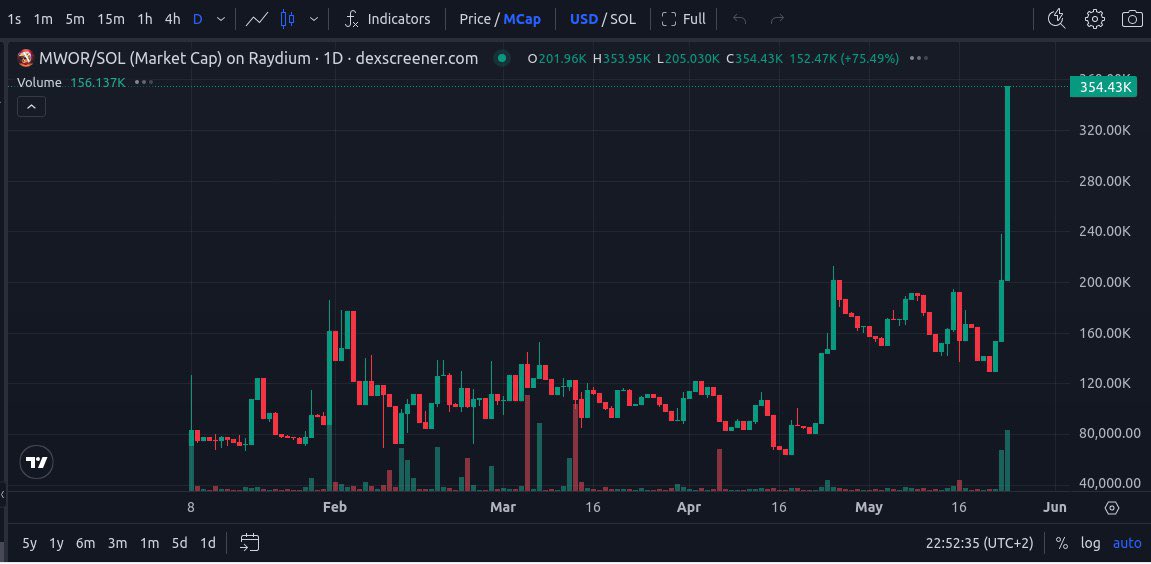Open chart type dropdown chevron
The width and height of the screenshot is (1151, 564).
coord(314,19)
